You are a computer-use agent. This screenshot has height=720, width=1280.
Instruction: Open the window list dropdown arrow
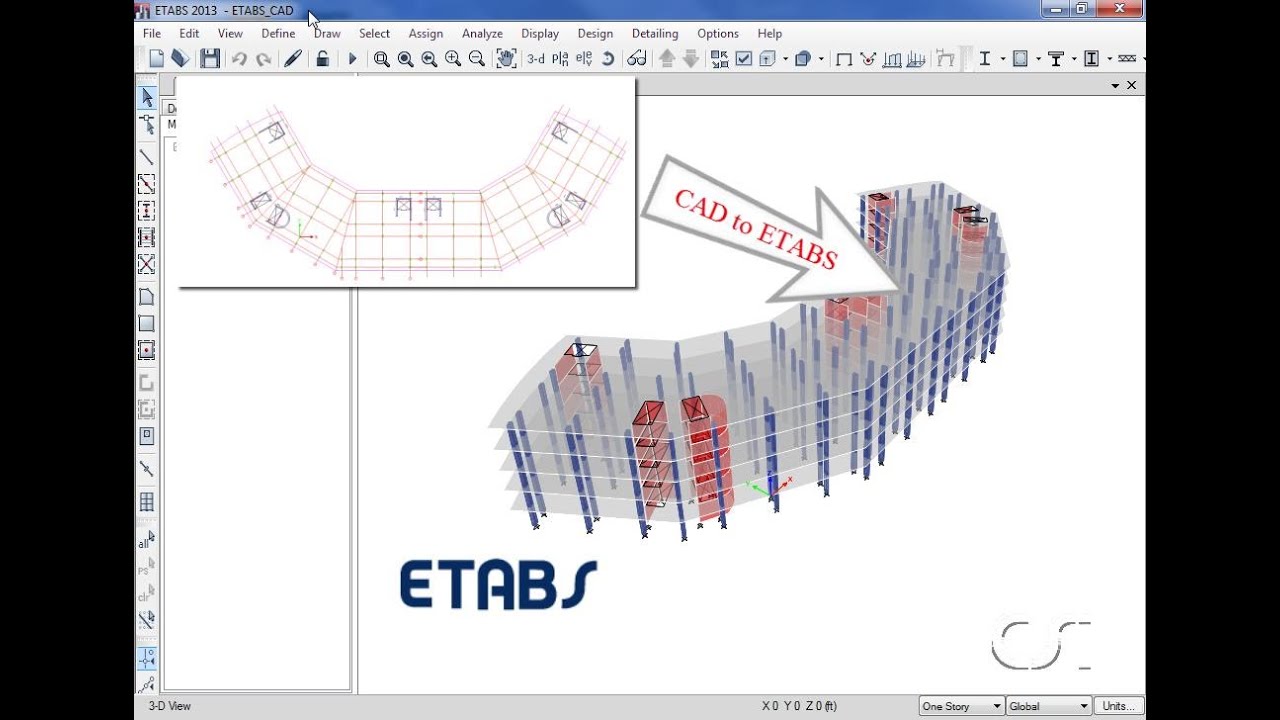pos(1115,86)
